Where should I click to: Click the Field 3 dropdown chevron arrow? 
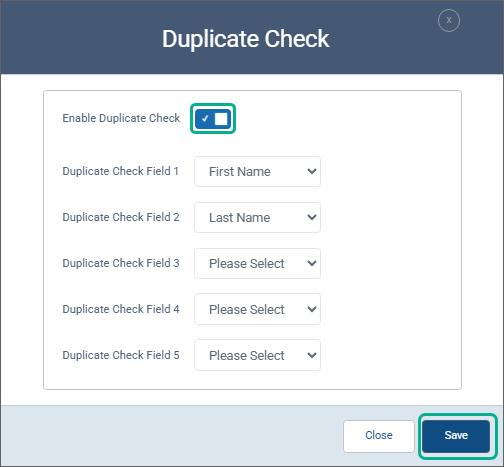(x=312, y=263)
